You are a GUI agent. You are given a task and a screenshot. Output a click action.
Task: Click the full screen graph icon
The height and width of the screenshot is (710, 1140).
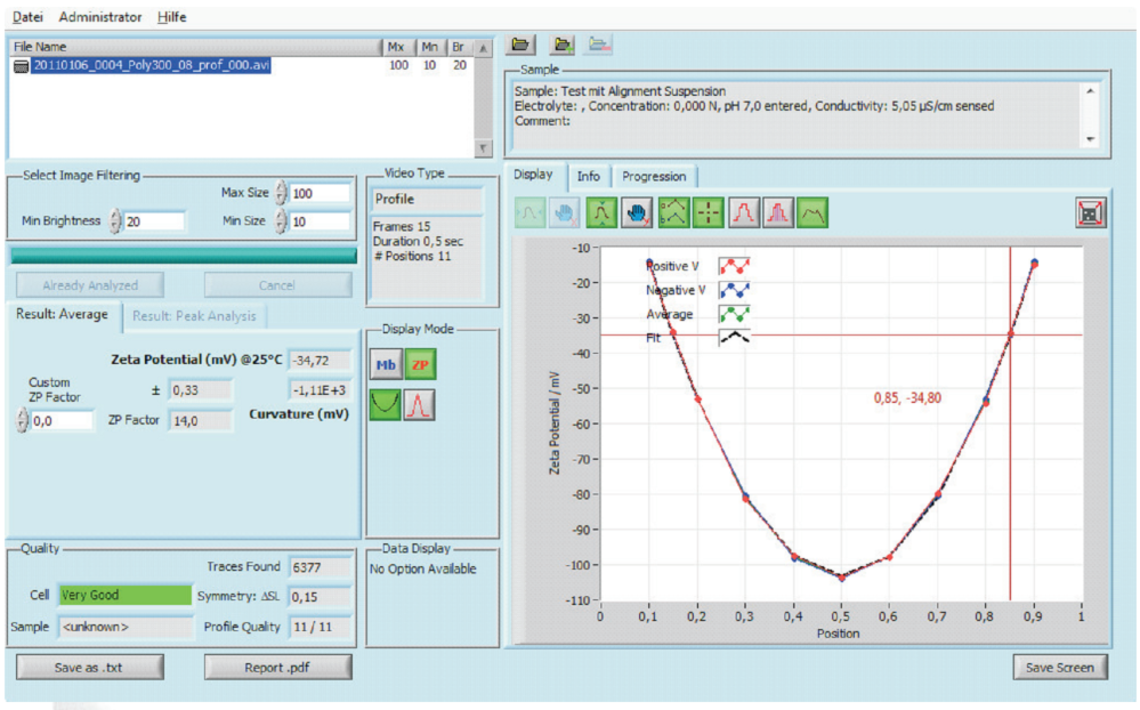pyautogui.click(x=1090, y=211)
